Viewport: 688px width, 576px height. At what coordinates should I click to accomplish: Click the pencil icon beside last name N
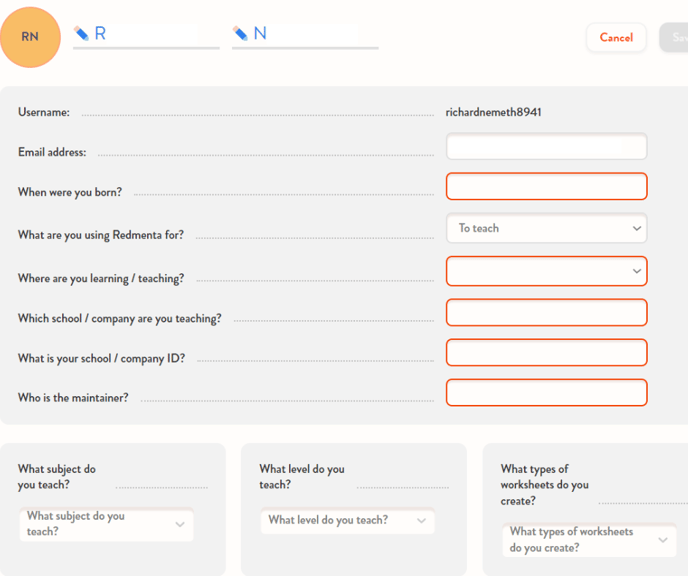(240, 34)
